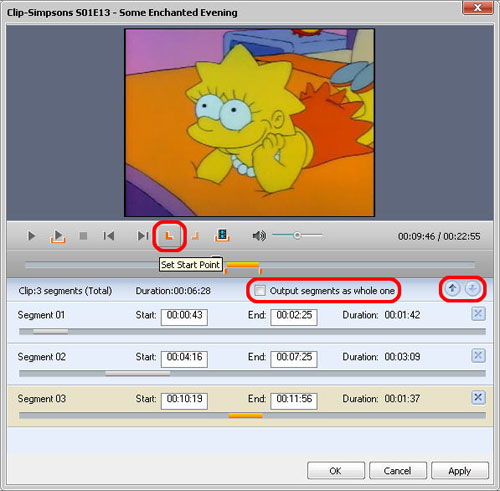Click the Apply button
Image resolution: width=500 pixels, height=491 pixels.
pos(460,471)
